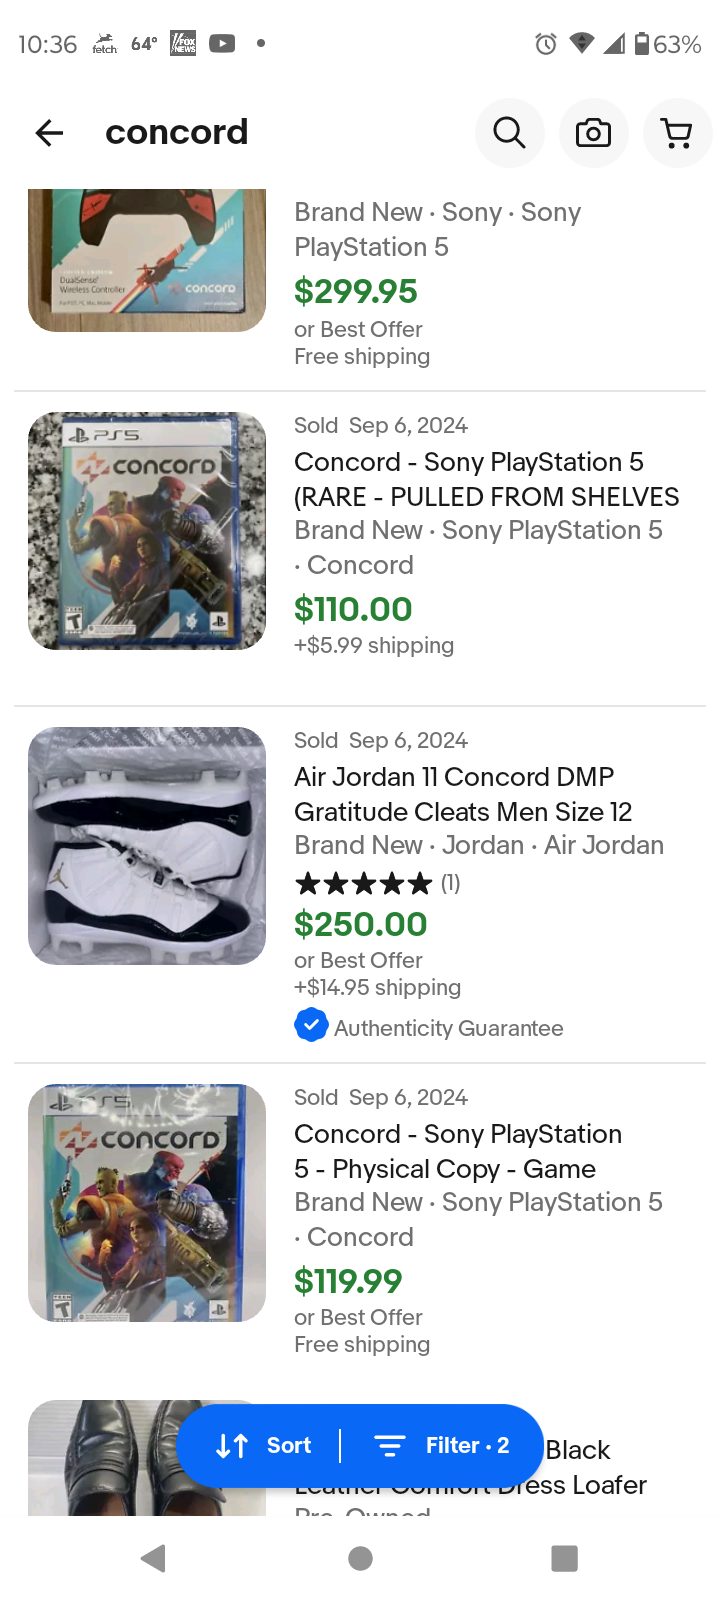Screen dimensions: 720x1600
Task: Open search with magnifying glass icon
Action: point(509,133)
